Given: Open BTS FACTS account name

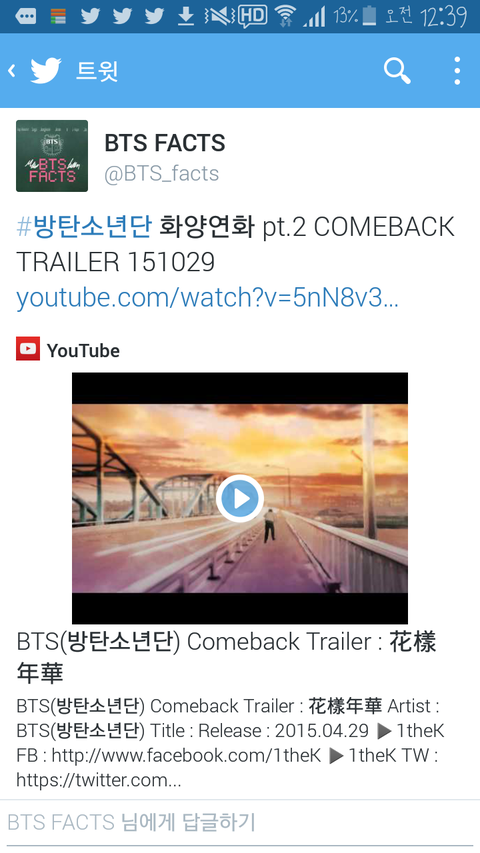Looking at the screenshot, I should click(165, 143).
